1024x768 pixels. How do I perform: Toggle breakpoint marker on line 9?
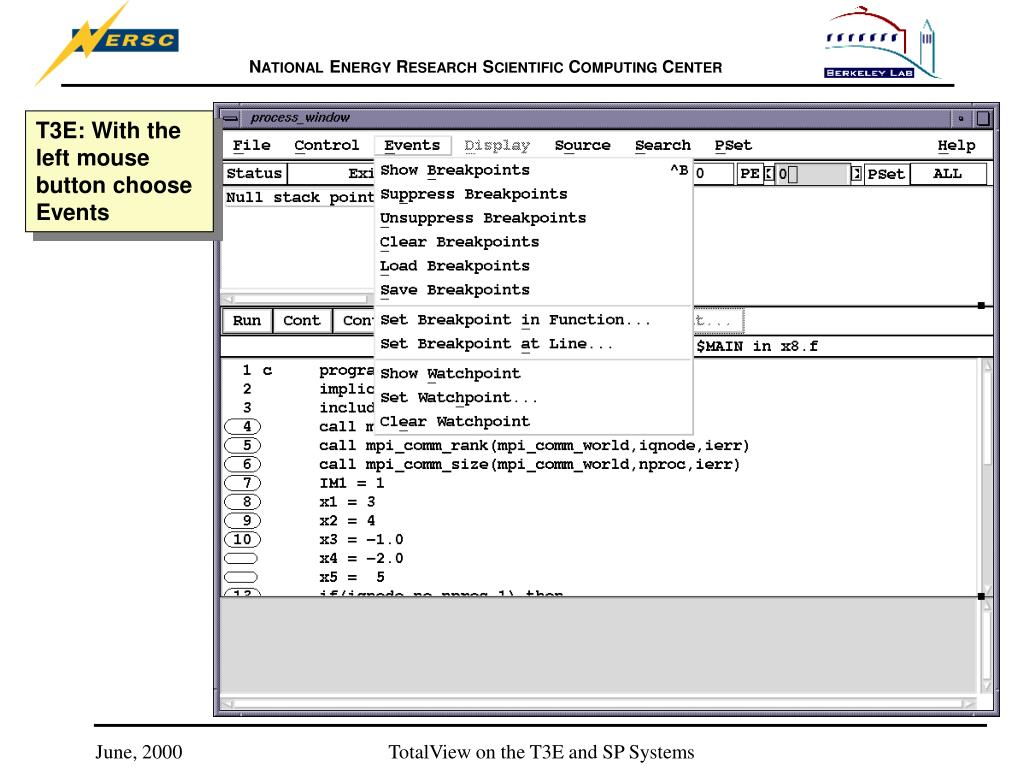point(242,520)
